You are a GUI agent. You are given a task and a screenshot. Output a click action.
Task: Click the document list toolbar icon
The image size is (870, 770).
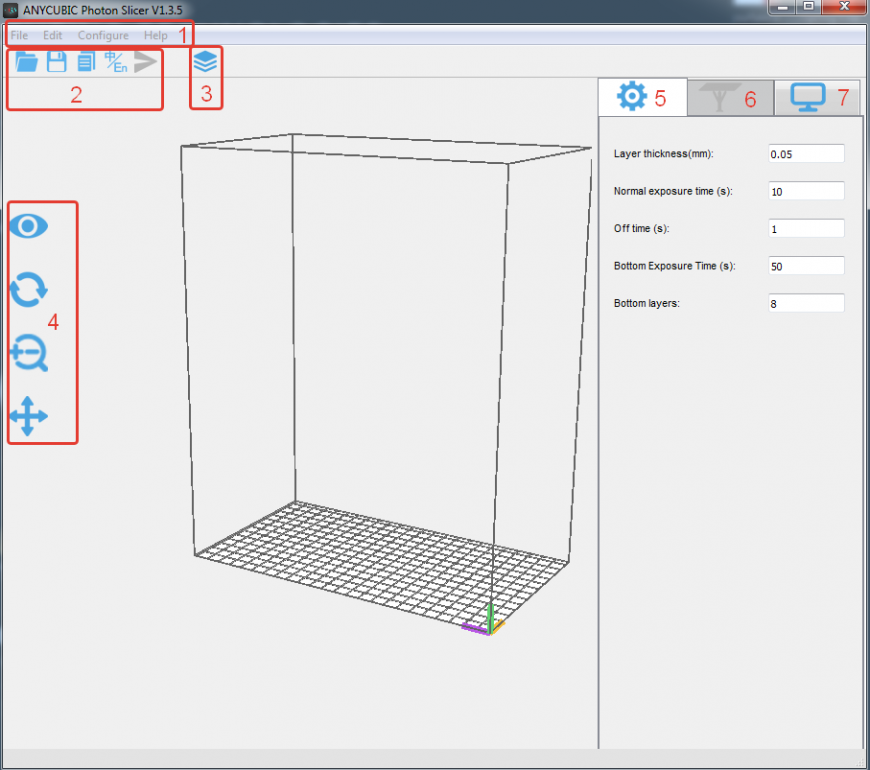point(86,62)
